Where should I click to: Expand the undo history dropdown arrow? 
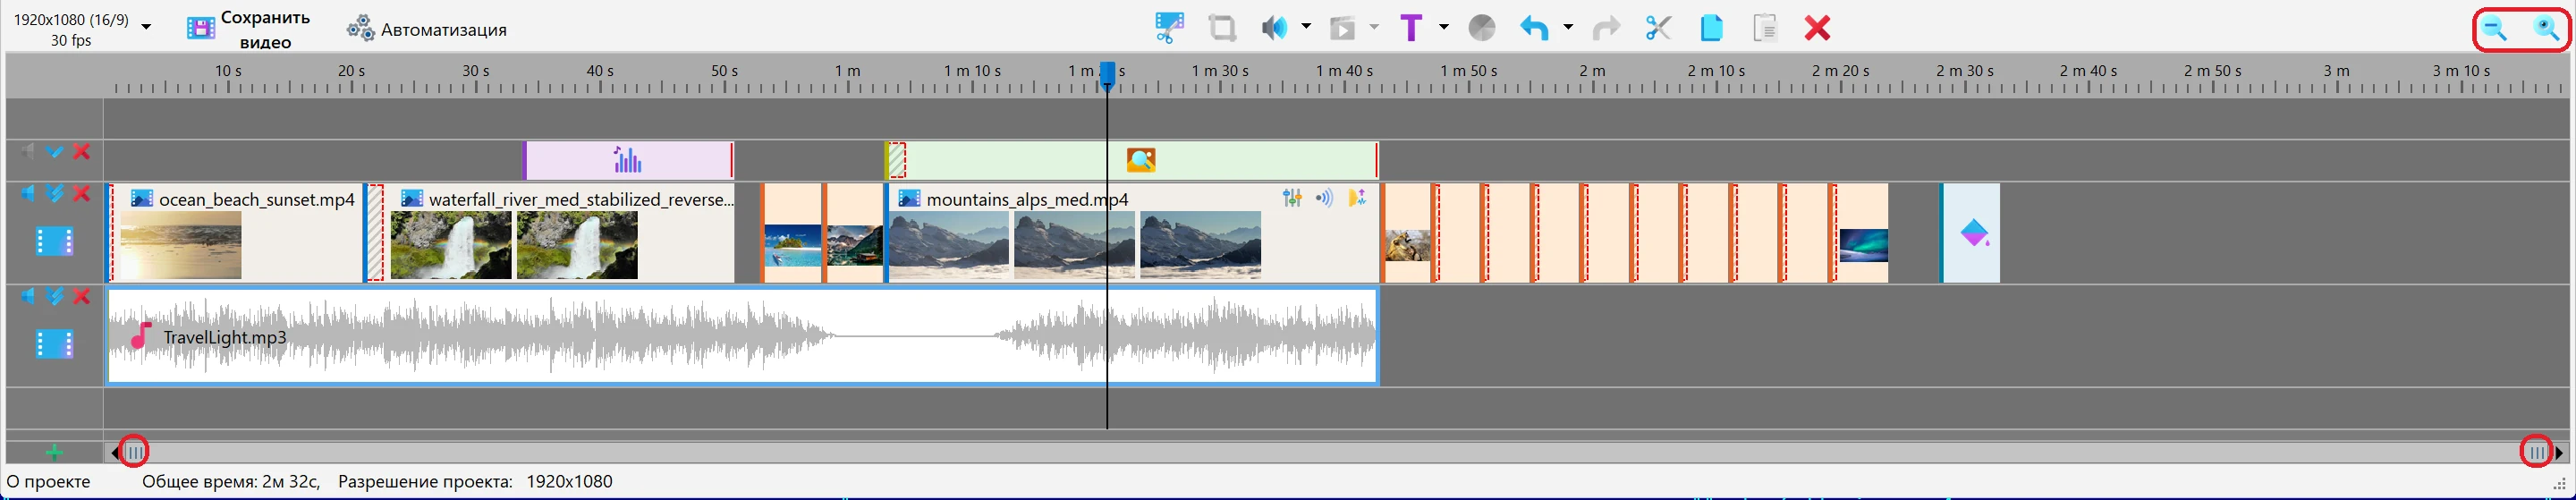[x=1567, y=27]
